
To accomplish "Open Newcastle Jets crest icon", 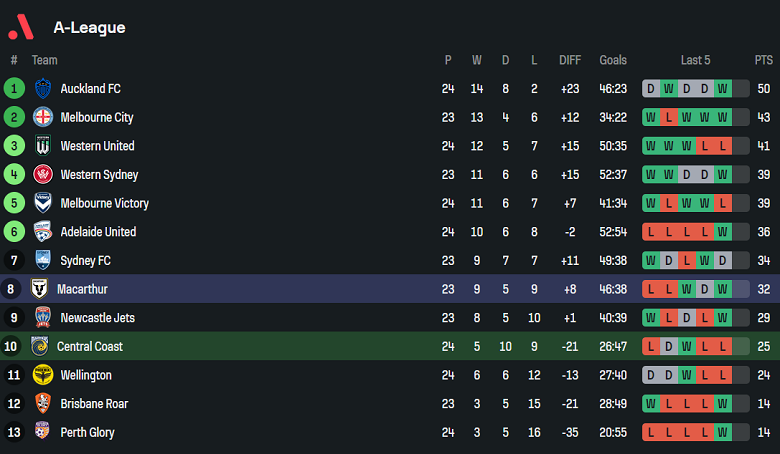I will tap(43, 318).
